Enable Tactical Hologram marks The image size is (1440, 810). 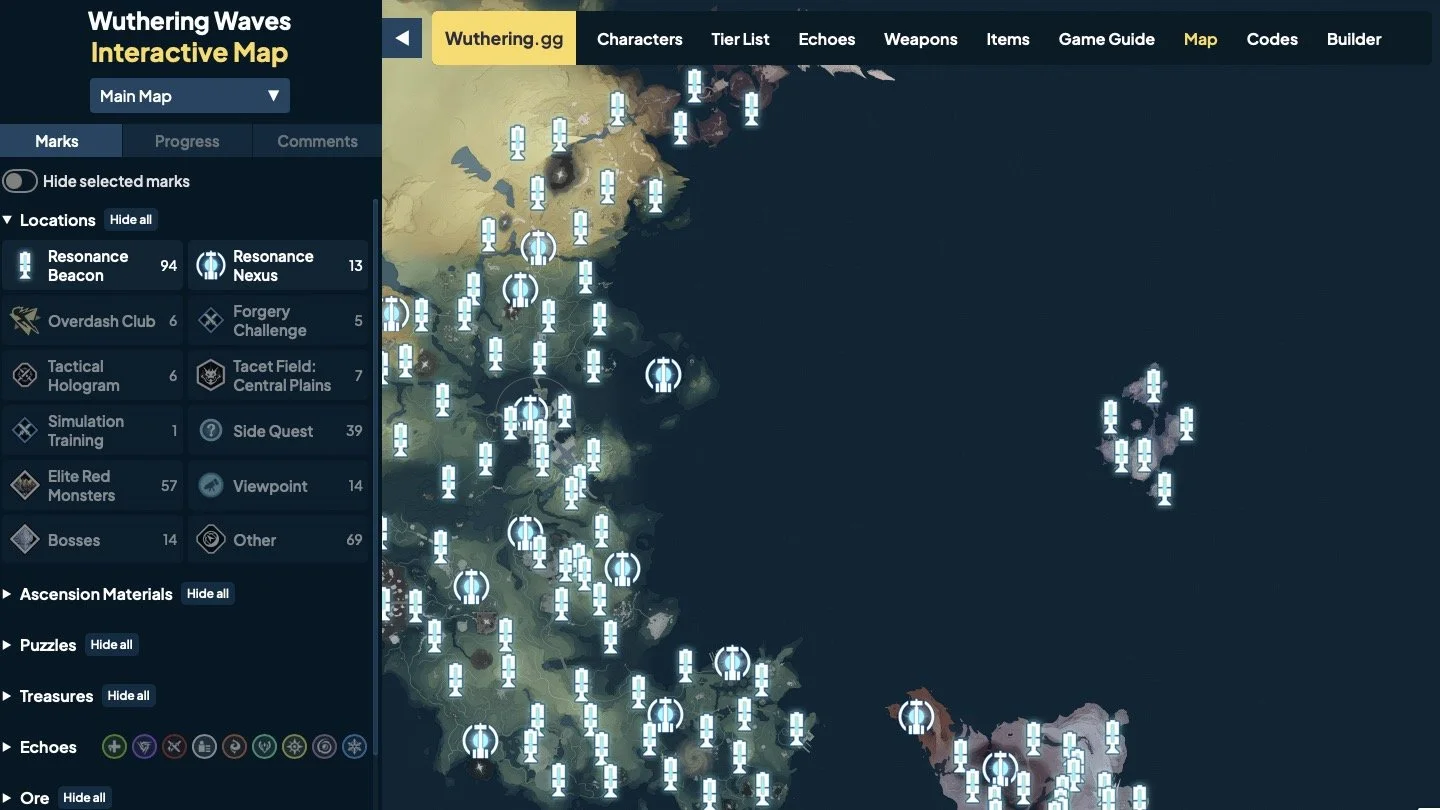point(93,376)
